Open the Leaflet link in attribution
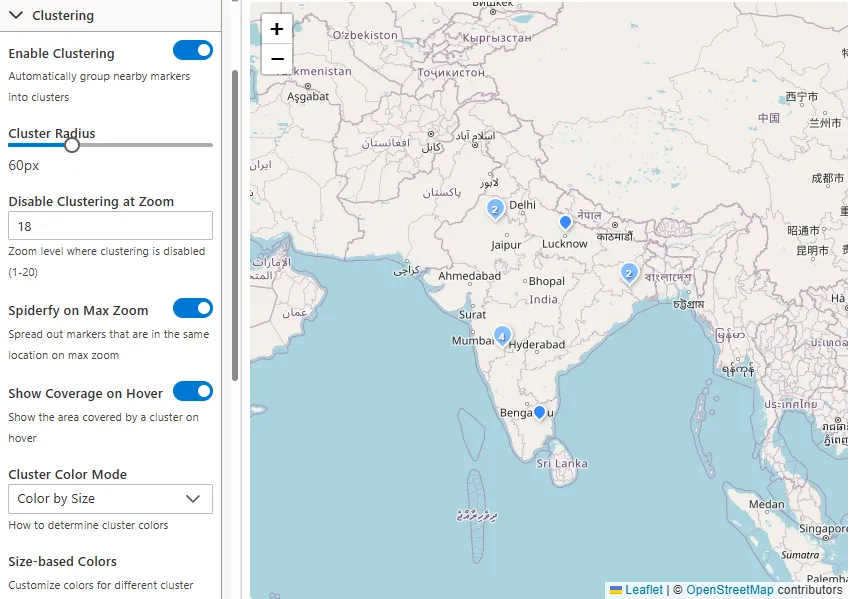The width and height of the screenshot is (850, 599). pyautogui.click(x=643, y=590)
